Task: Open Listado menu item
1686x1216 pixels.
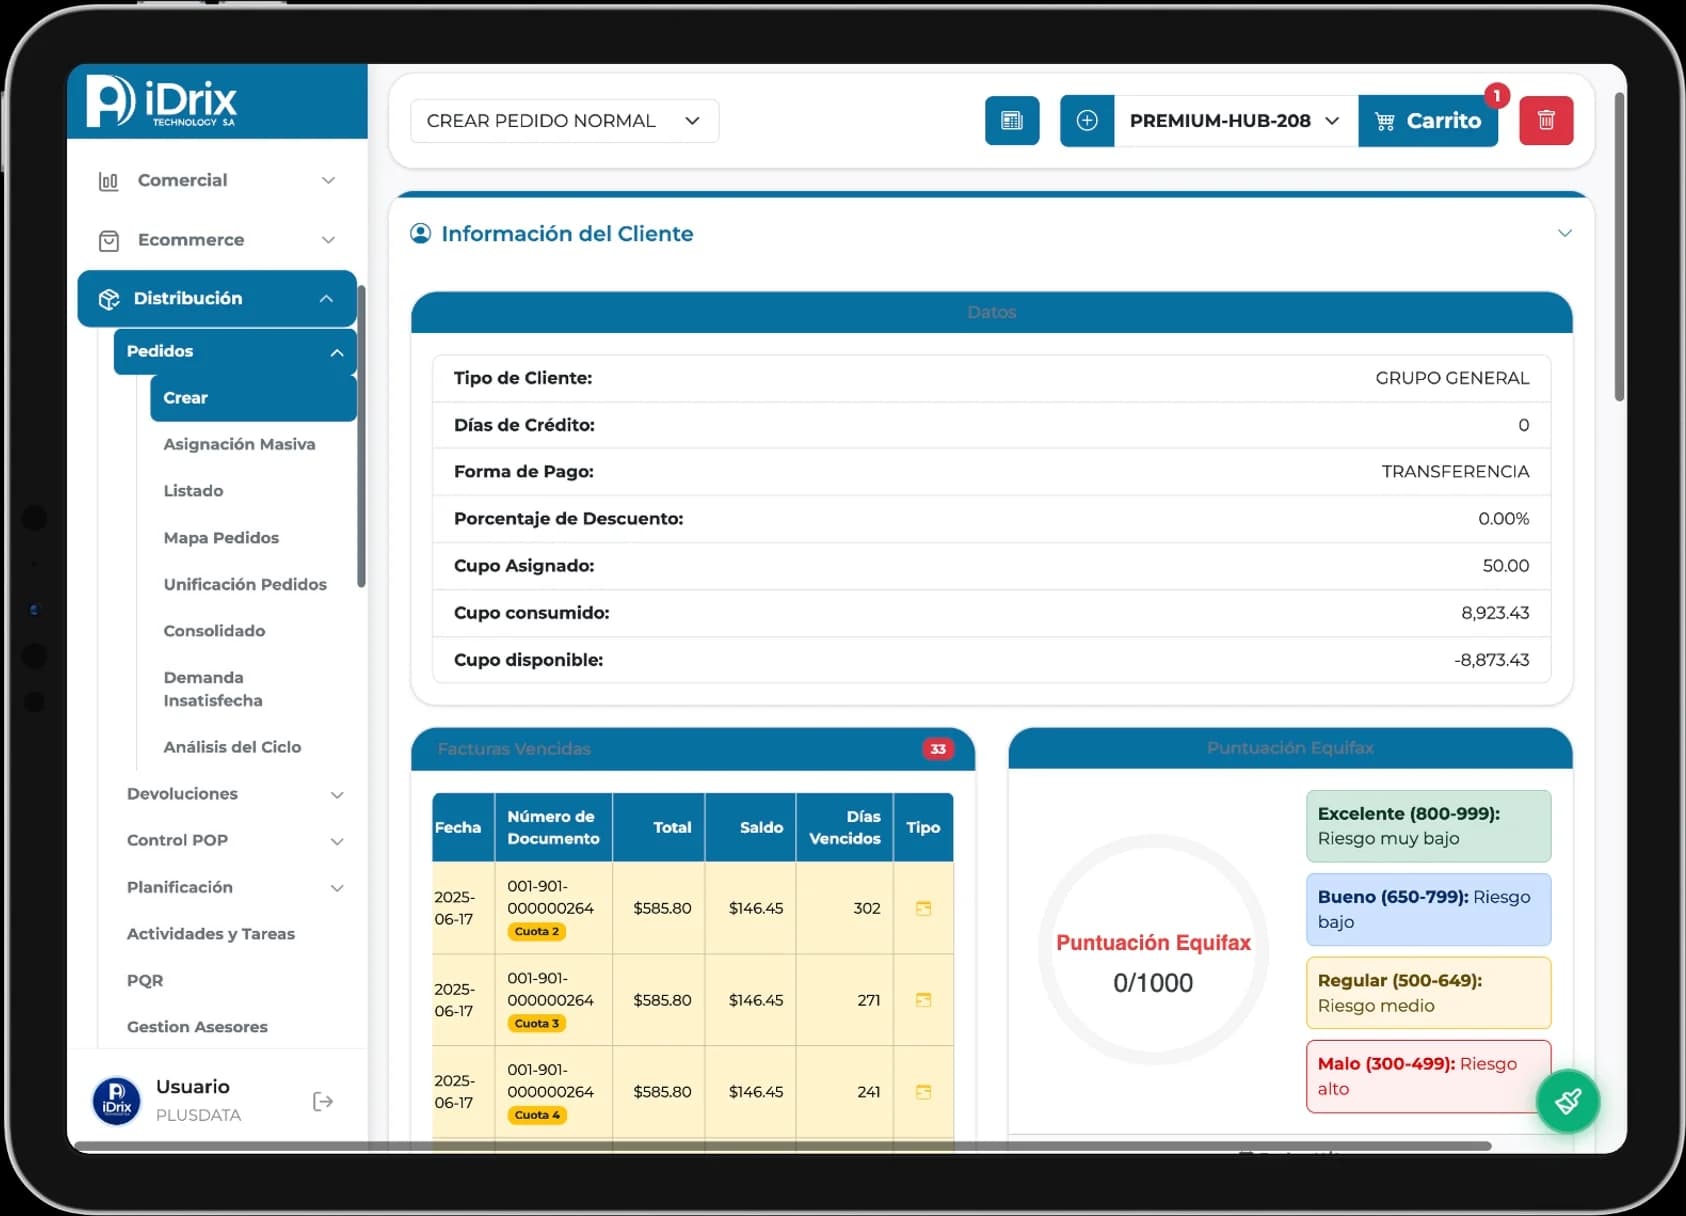Action: tap(193, 491)
